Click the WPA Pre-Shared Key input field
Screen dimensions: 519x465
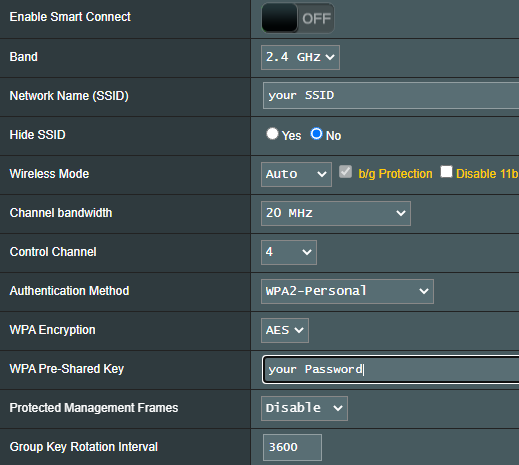pyautogui.click(x=391, y=370)
